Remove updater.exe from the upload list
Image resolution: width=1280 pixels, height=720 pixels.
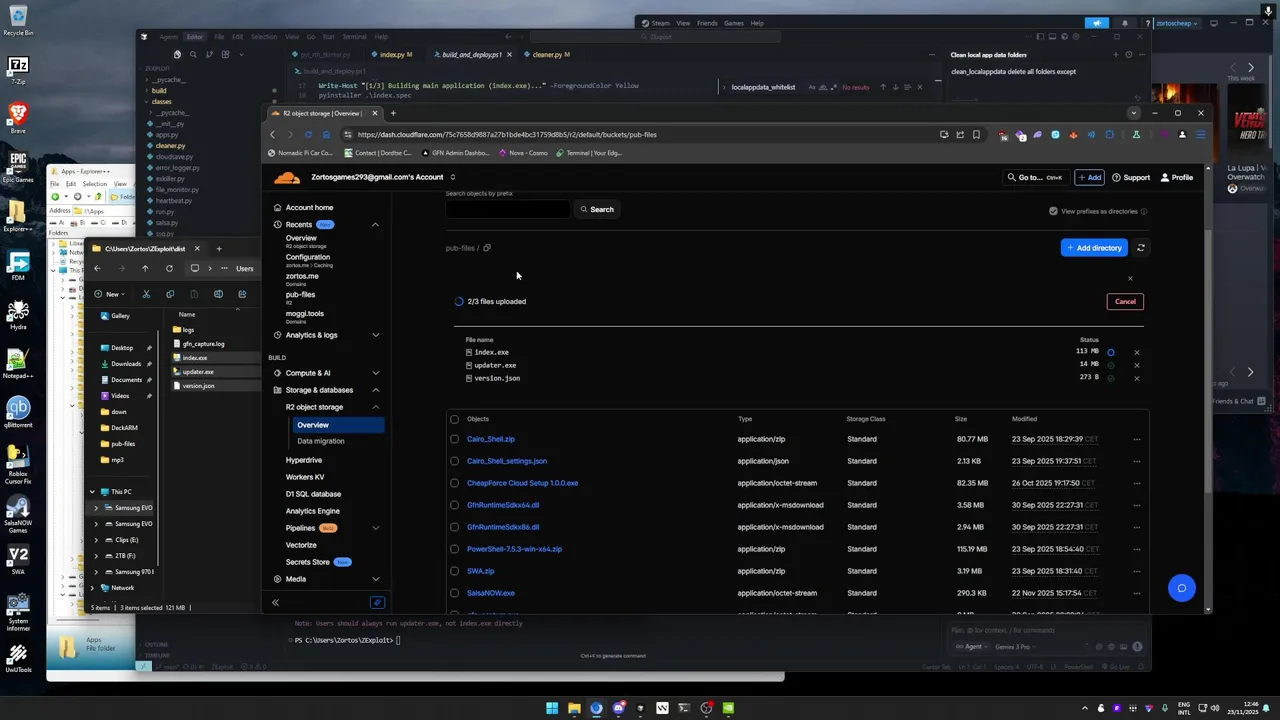[x=1136, y=365]
